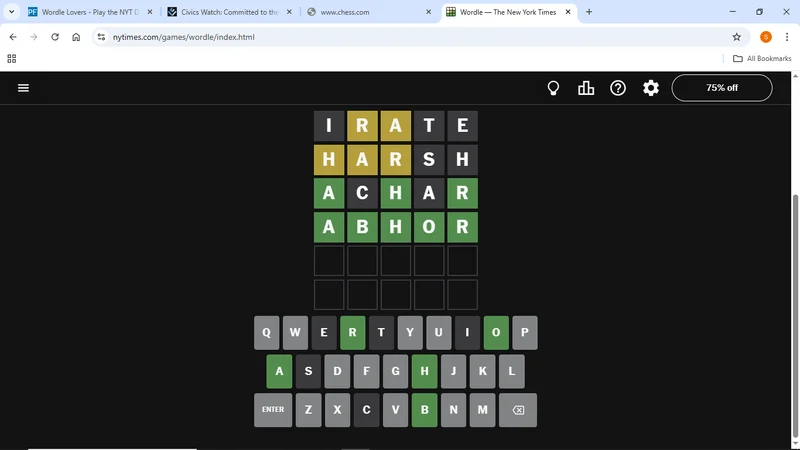Click the gray C tile in ACHAR row
This screenshot has width=800, height=450.
pos(362,193)
